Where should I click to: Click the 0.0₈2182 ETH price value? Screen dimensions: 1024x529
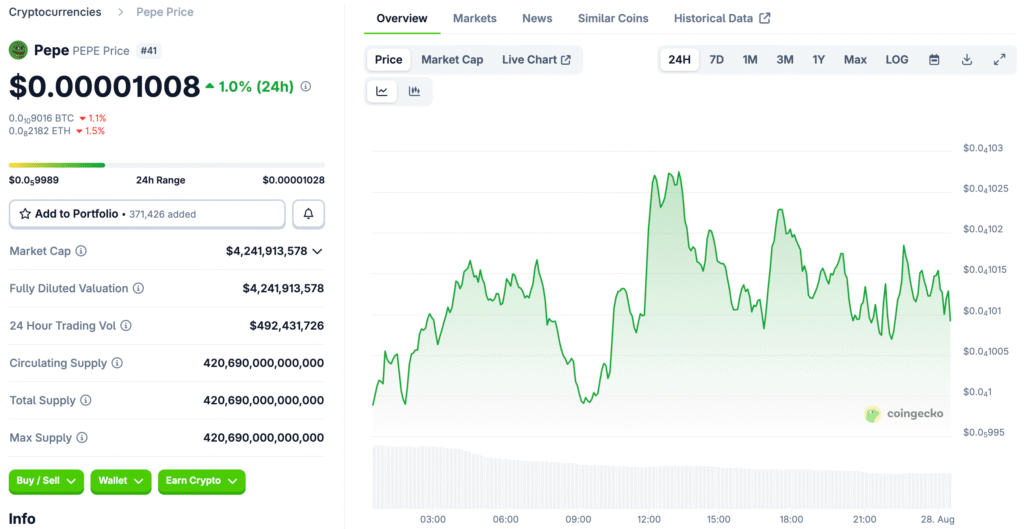pyautogui.click(x=40, y=131)
